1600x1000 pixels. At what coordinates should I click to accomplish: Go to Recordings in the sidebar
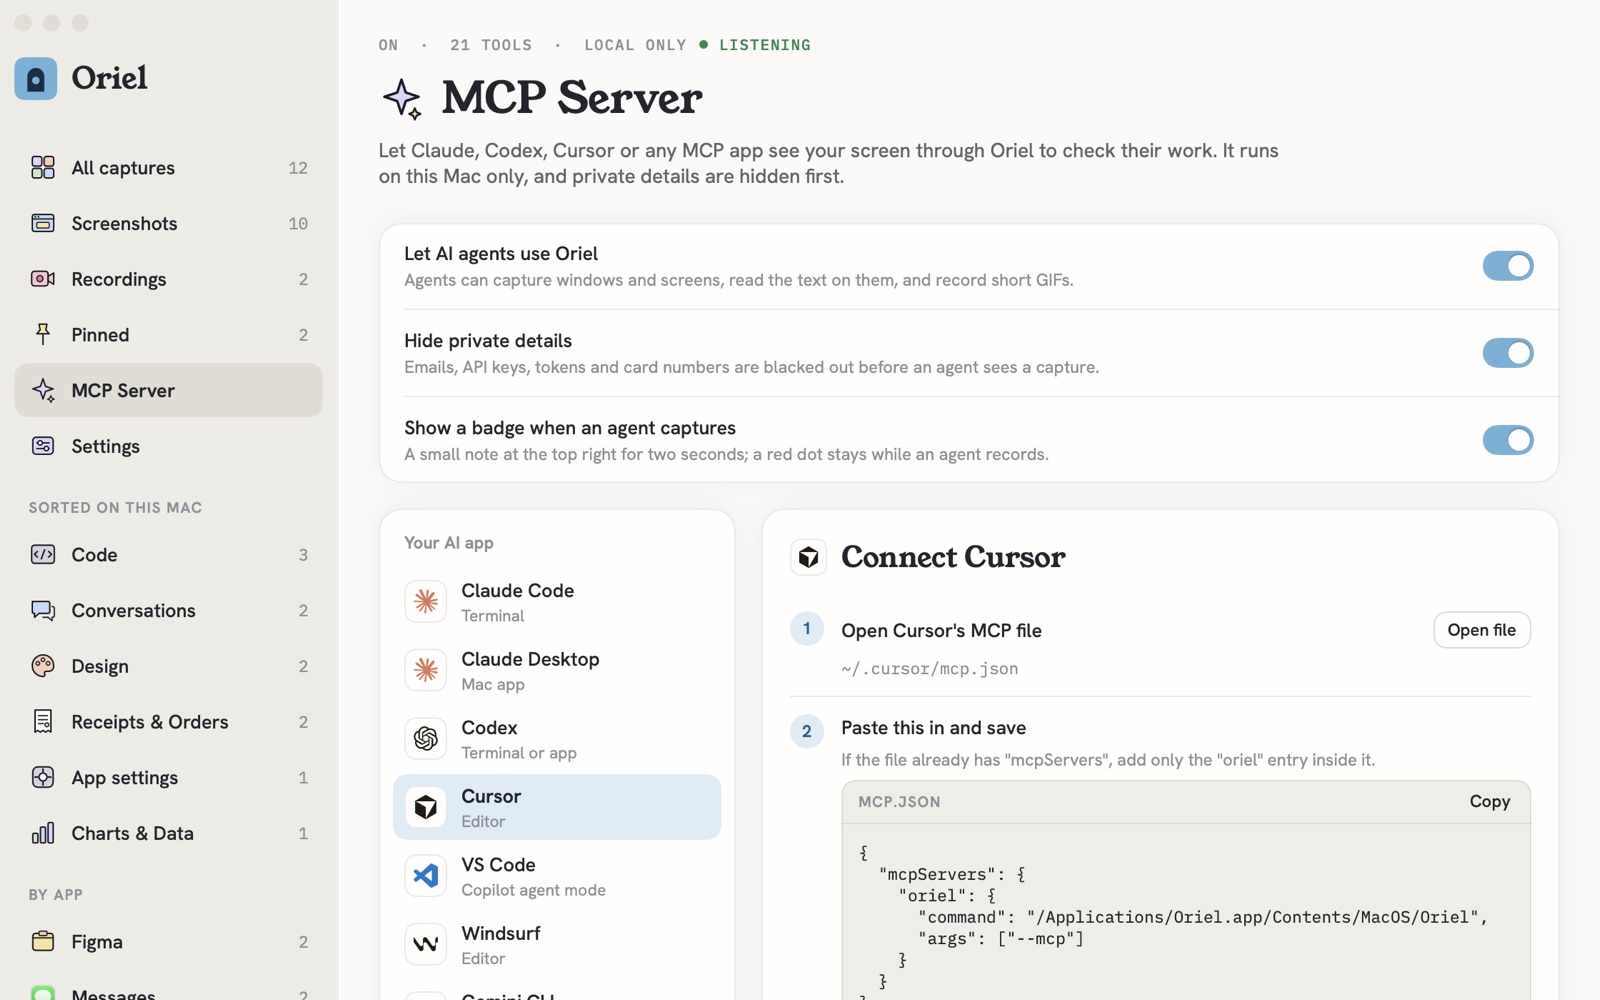pyautogui.click(x=168, y=279)
